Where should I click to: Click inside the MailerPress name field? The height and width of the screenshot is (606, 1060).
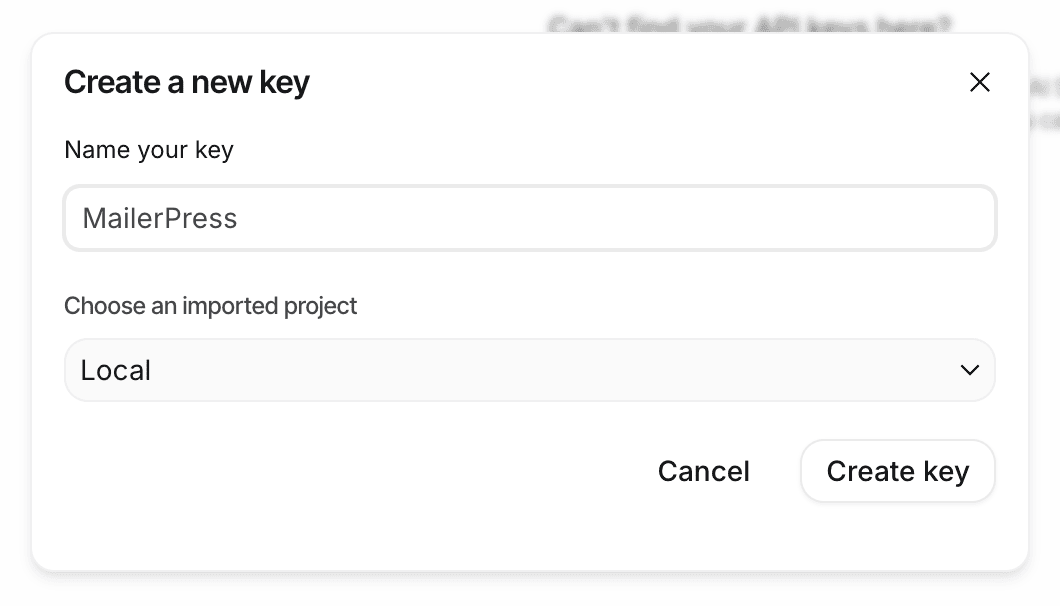(530, 218)
